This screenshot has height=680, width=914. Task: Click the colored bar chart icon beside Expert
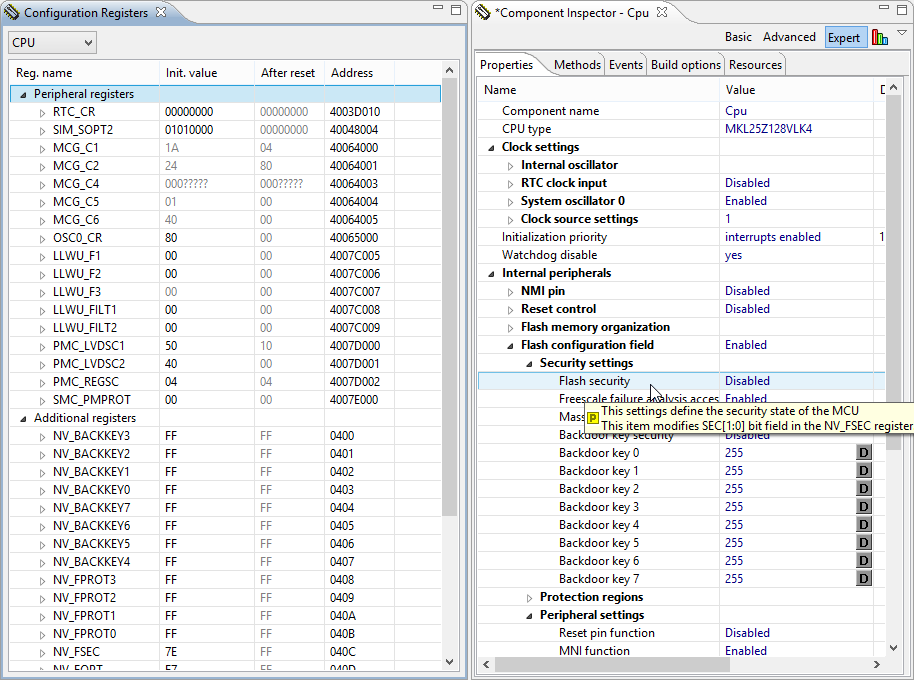(880, 37)
